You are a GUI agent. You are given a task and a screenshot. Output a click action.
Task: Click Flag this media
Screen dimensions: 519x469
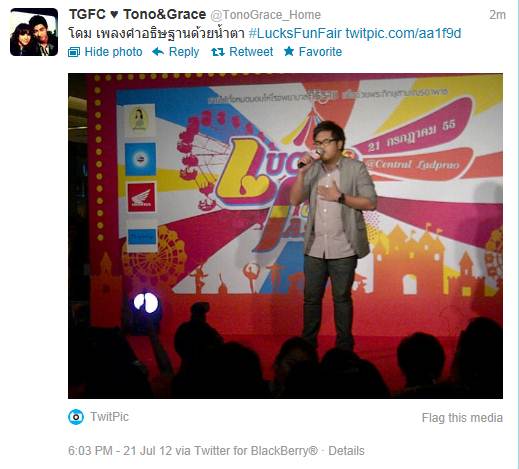[x=462, y=418]
